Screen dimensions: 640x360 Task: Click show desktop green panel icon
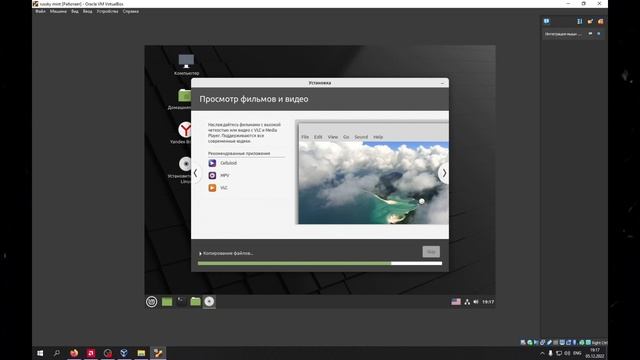[167, 302]
